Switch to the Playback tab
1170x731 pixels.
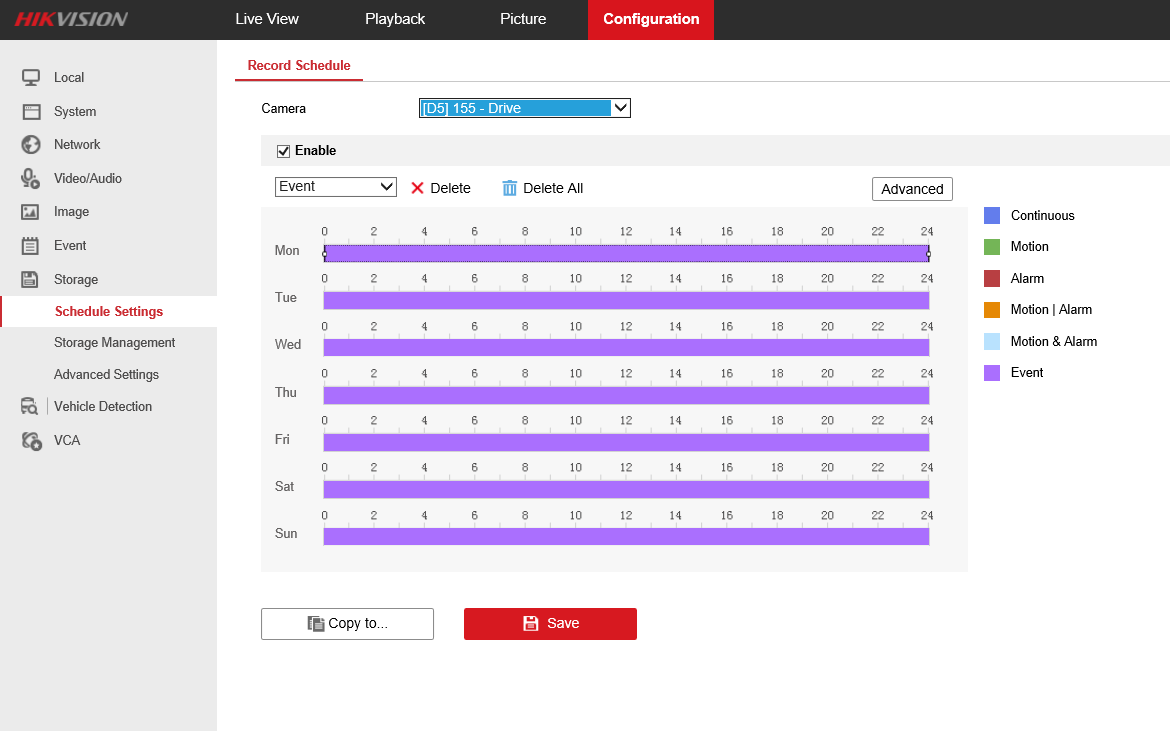pyautogui.click(x=395, y=19)
